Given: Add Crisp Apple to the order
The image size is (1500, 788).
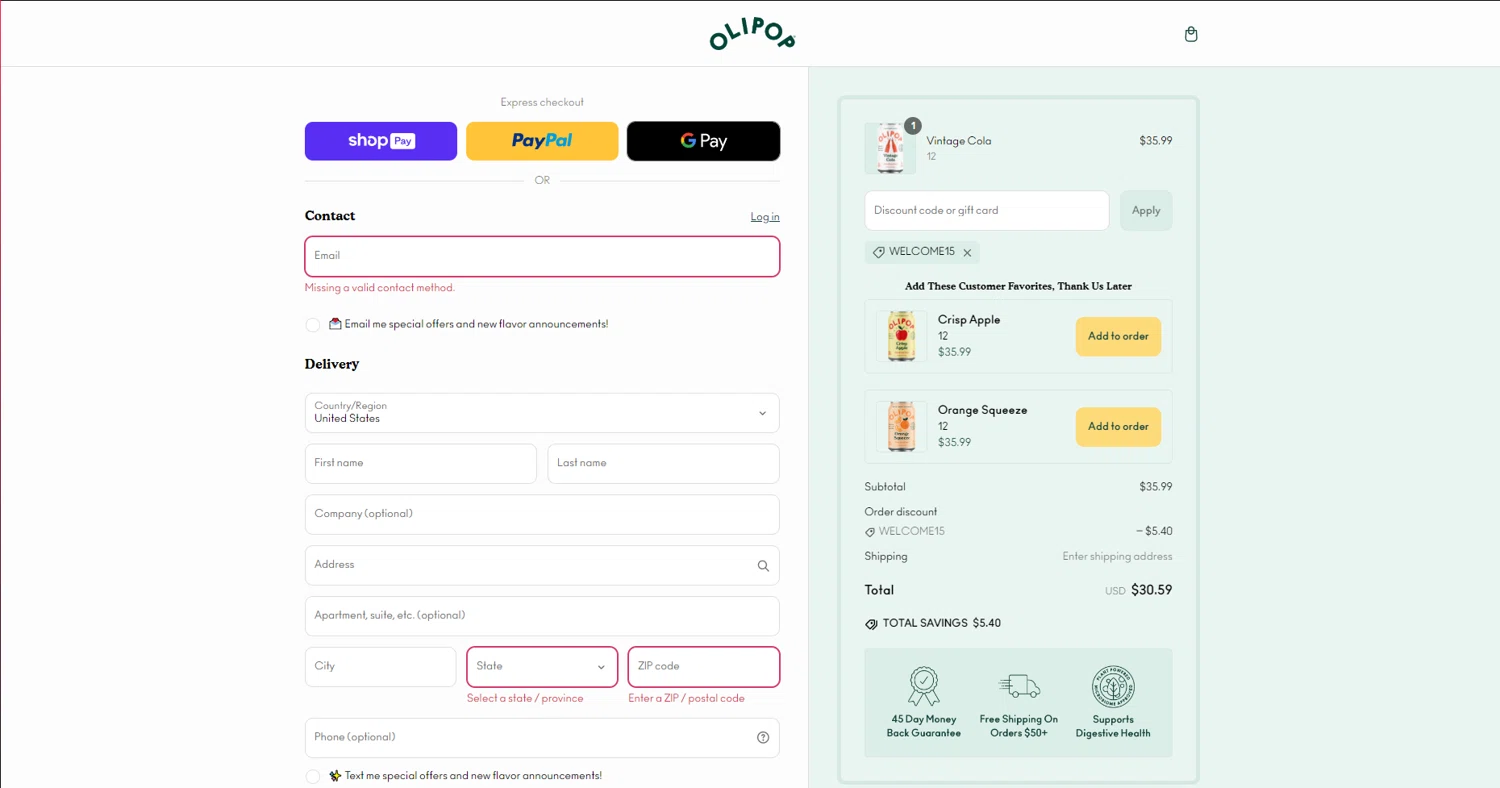Looking at the screenshot, I should (x=1118, y=336).
